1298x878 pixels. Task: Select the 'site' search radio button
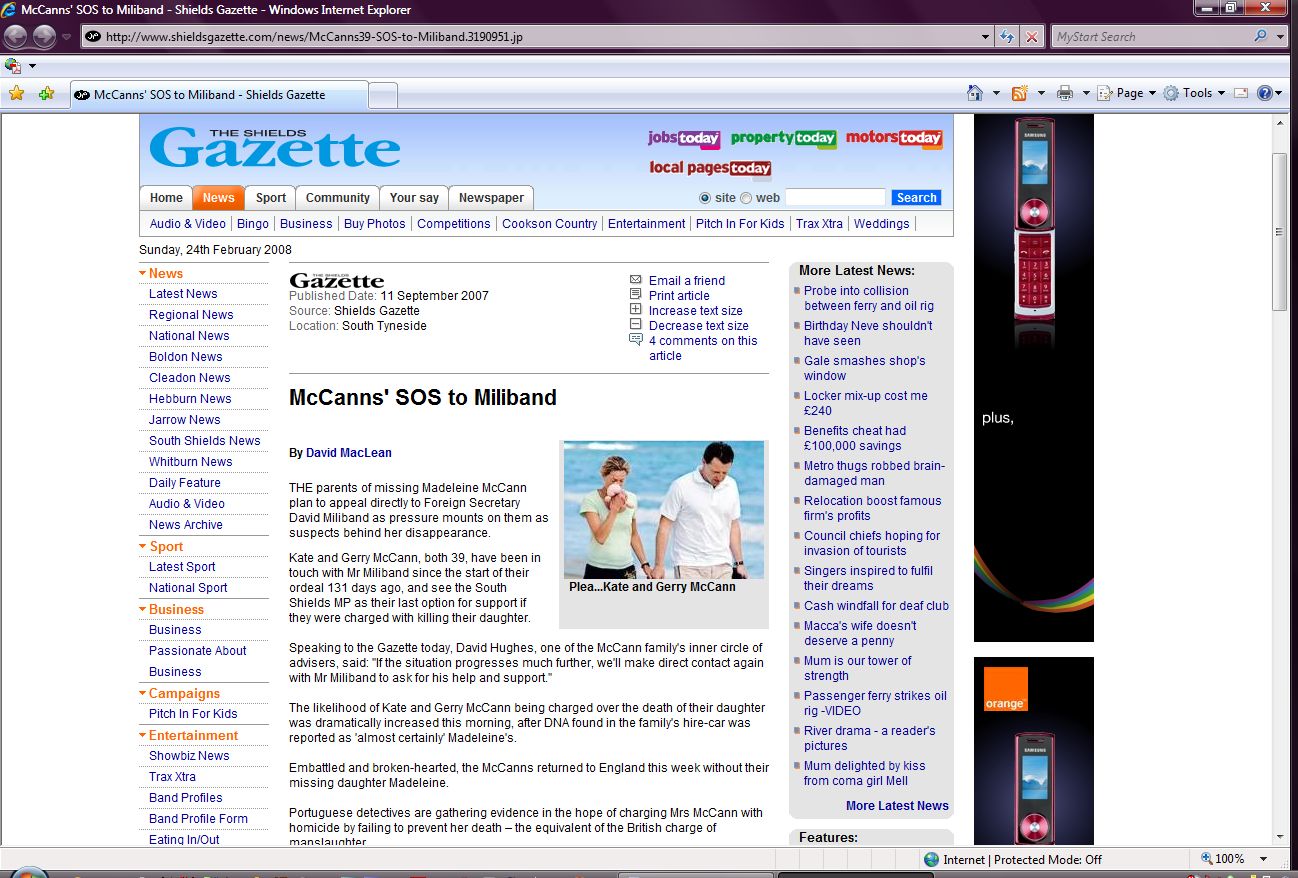tap(705, 198)
